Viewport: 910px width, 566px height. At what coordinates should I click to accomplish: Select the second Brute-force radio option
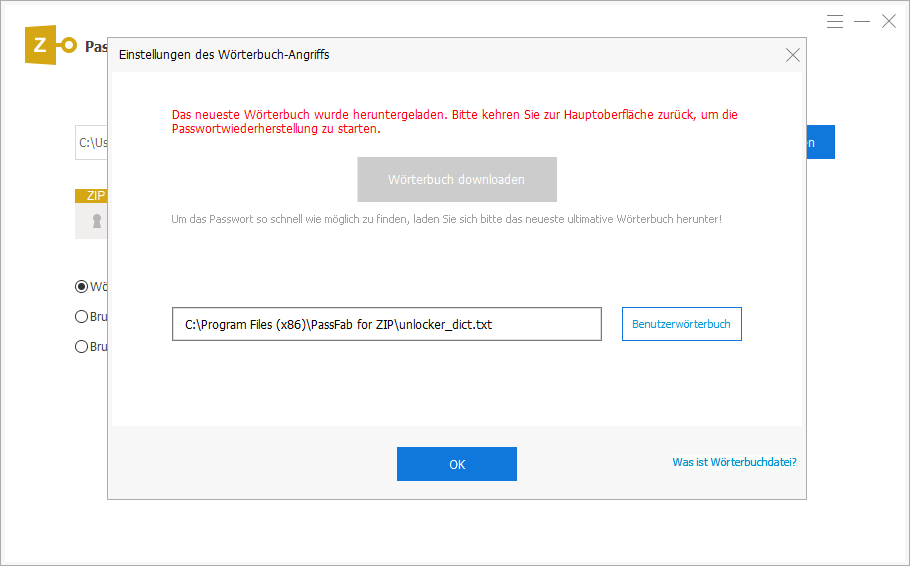(x=81, y=347)
